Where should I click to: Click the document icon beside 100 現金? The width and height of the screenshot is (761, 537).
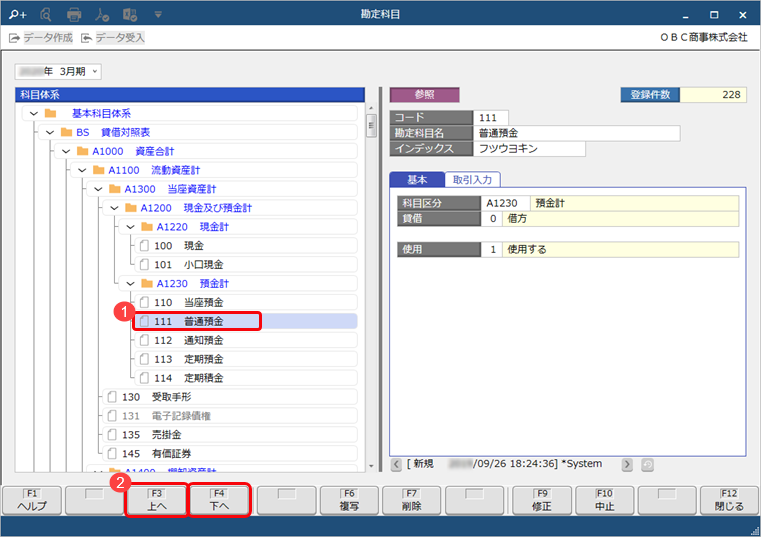pos(144,246)
